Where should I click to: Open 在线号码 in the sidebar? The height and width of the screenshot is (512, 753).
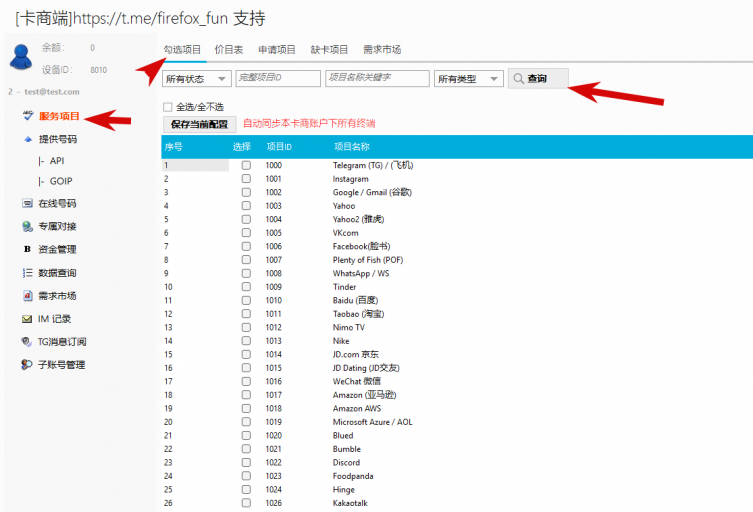[57, 204]
